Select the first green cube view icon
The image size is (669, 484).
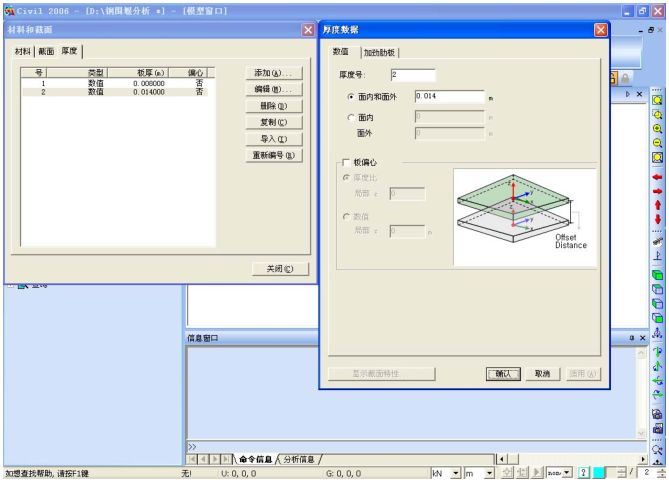pyautogui.click(x=657, y=275)
